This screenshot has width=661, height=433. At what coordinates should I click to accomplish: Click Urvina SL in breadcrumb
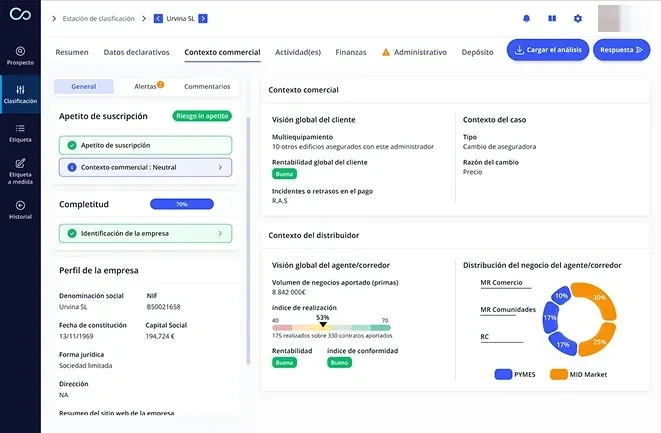coord(180,19)
